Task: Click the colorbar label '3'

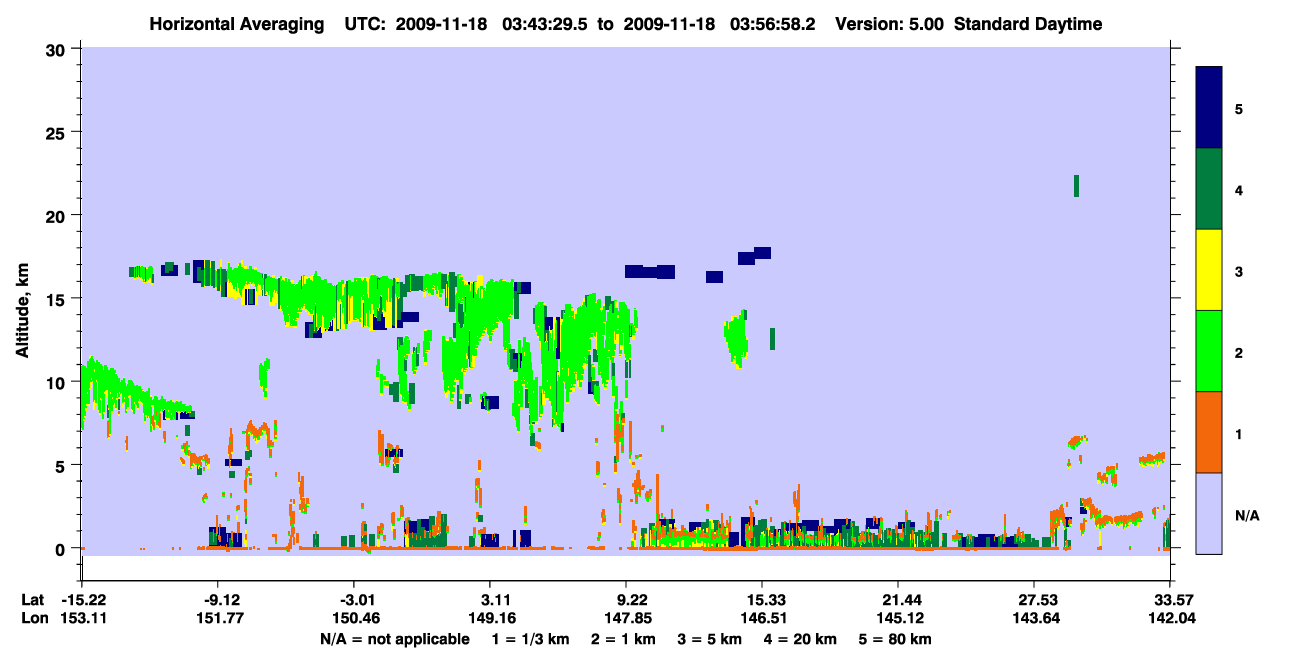Action: (1239, 271)
